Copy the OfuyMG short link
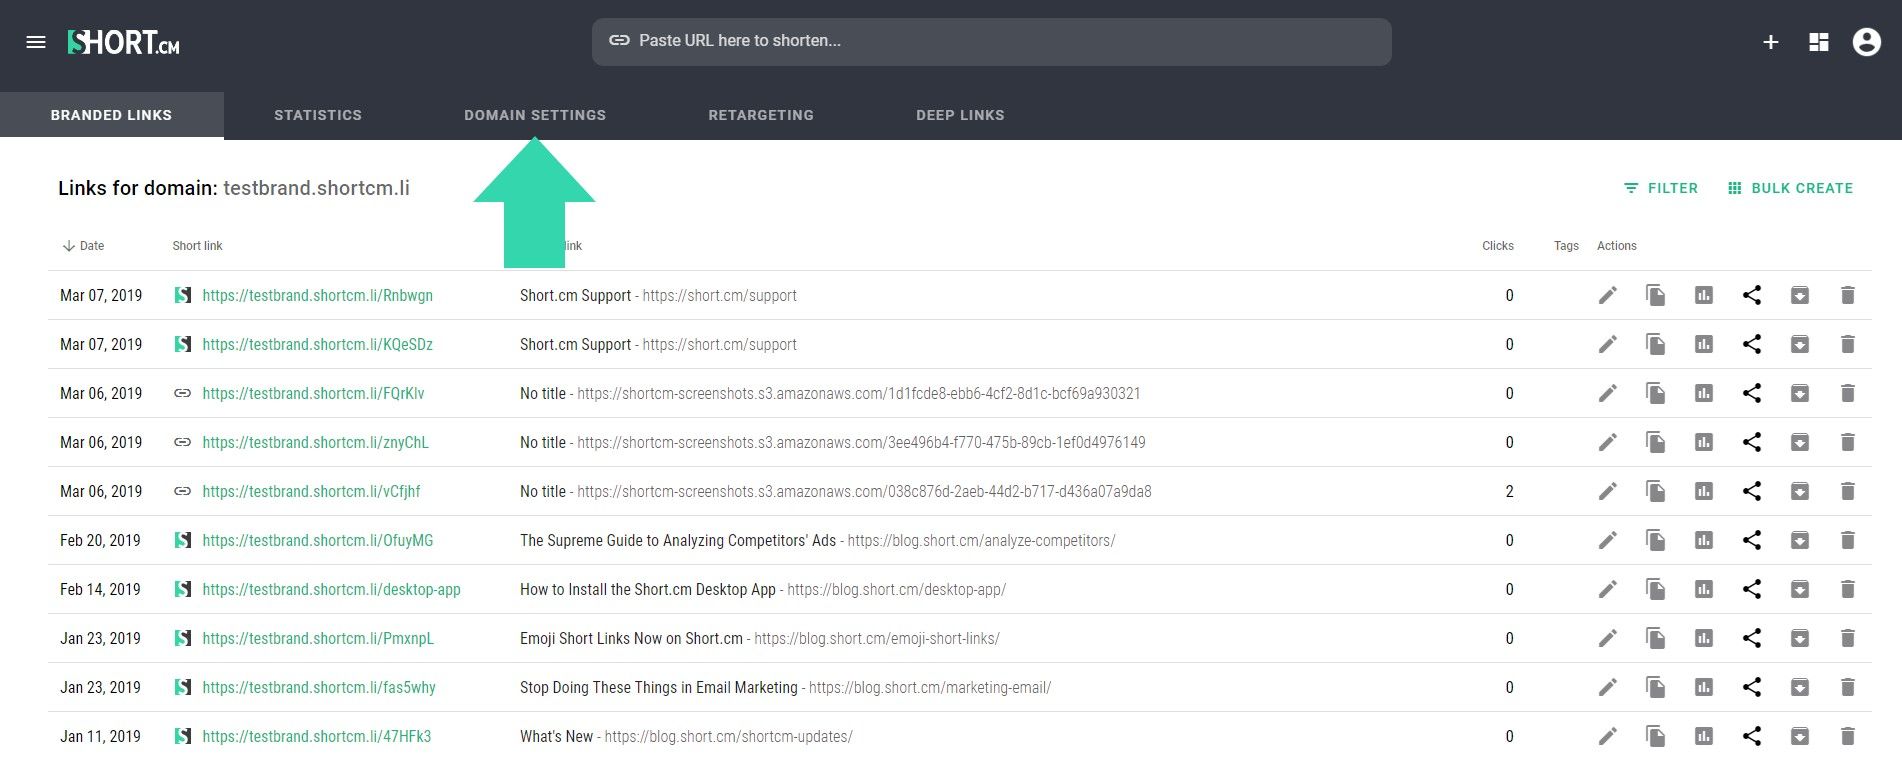The image size is (1902, 758). click(x=1655, y=540)
